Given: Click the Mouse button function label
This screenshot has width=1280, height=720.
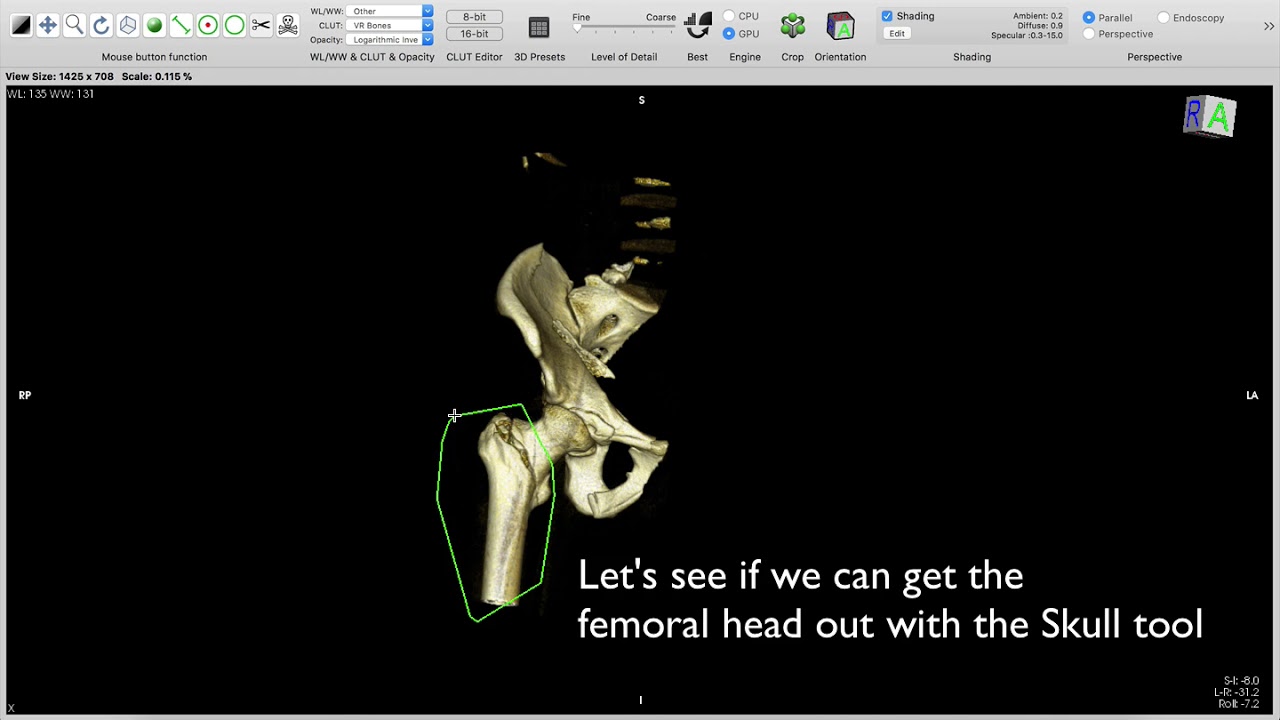Looking at the screenshot, I should tap(154, 57).
